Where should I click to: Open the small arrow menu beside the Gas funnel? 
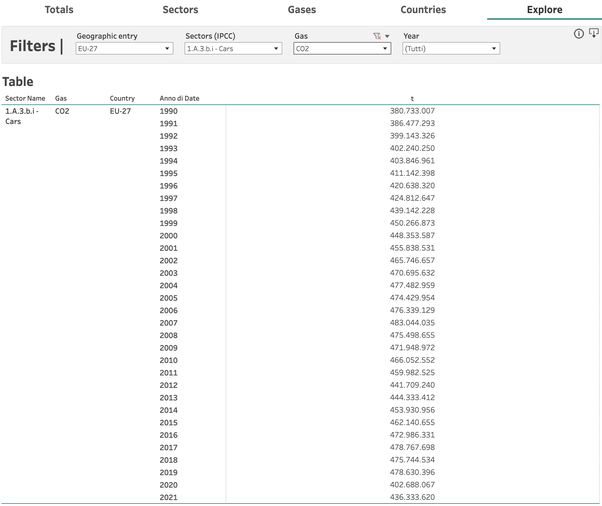[x=387, y=36]
